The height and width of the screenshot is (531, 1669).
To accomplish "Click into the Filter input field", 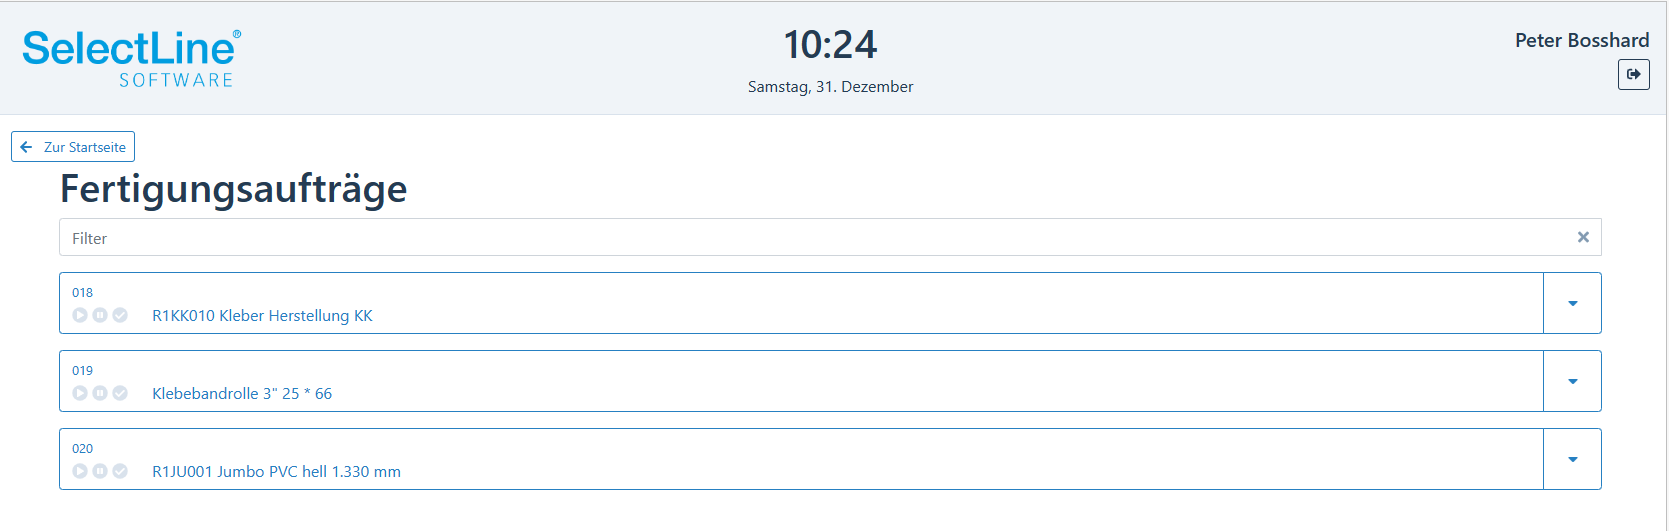I will point(815,237).
